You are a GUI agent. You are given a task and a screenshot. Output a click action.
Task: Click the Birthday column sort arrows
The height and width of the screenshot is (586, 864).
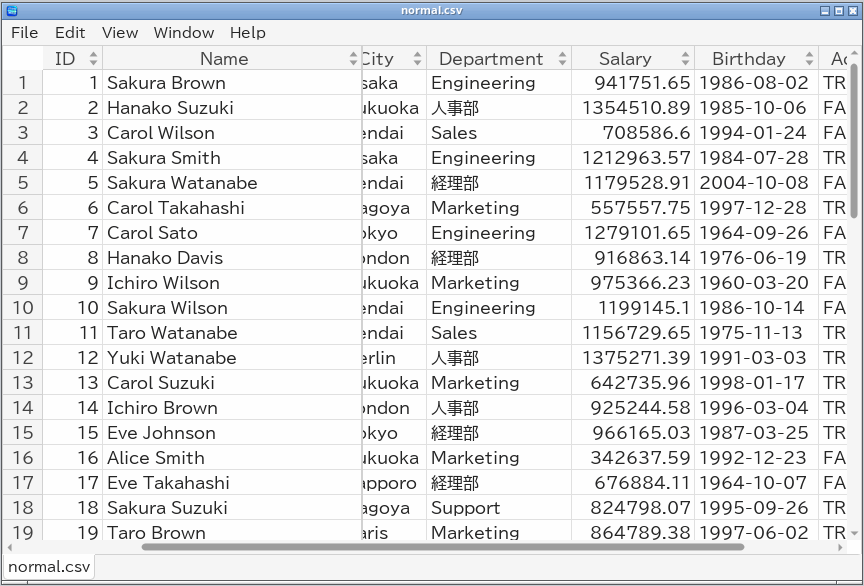tap(809, 58)
